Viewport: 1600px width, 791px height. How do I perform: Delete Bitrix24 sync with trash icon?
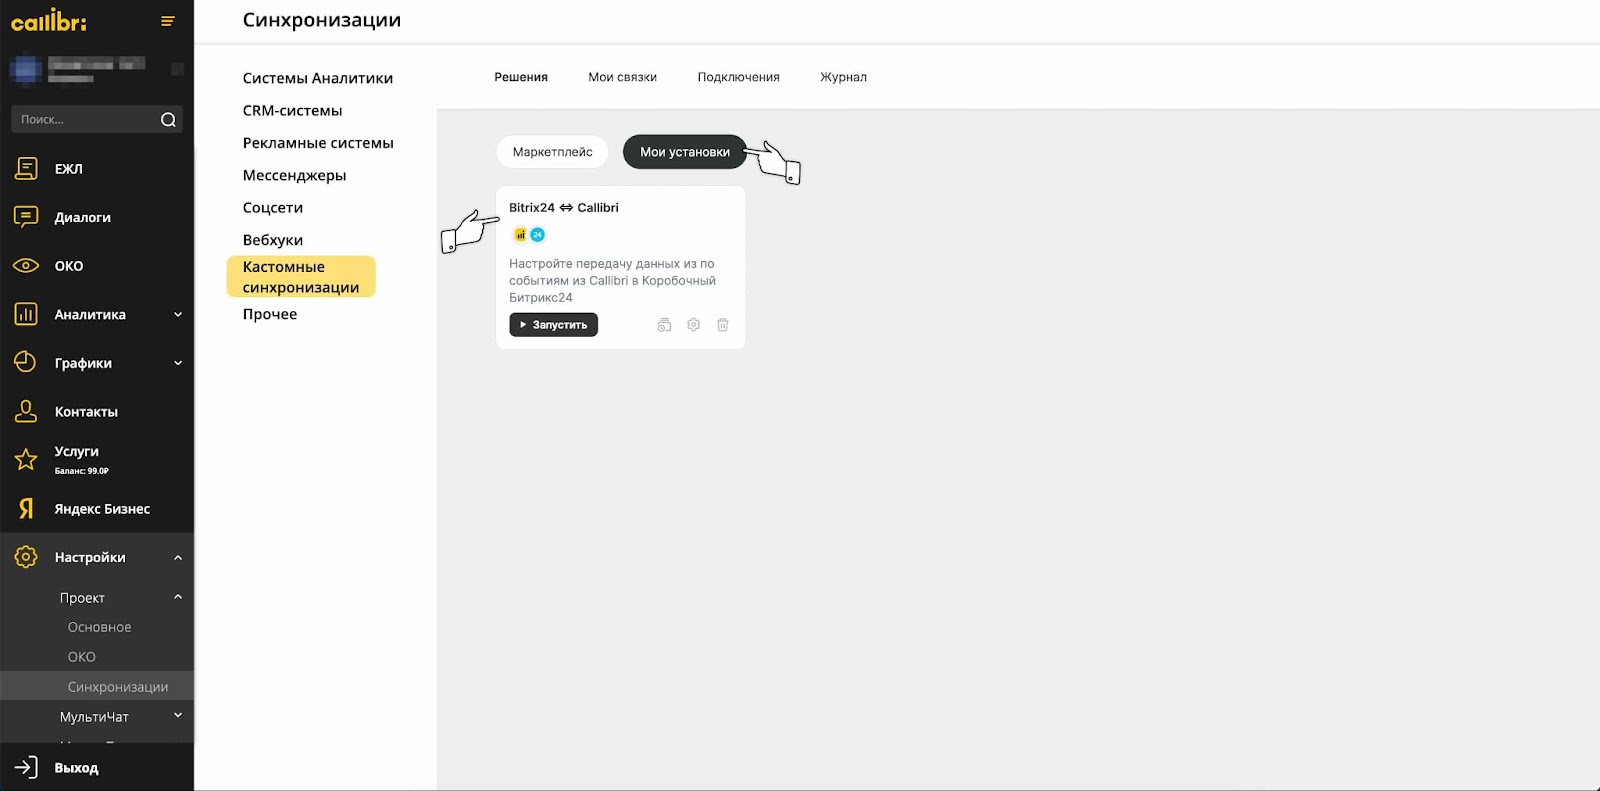pos(722,325)
